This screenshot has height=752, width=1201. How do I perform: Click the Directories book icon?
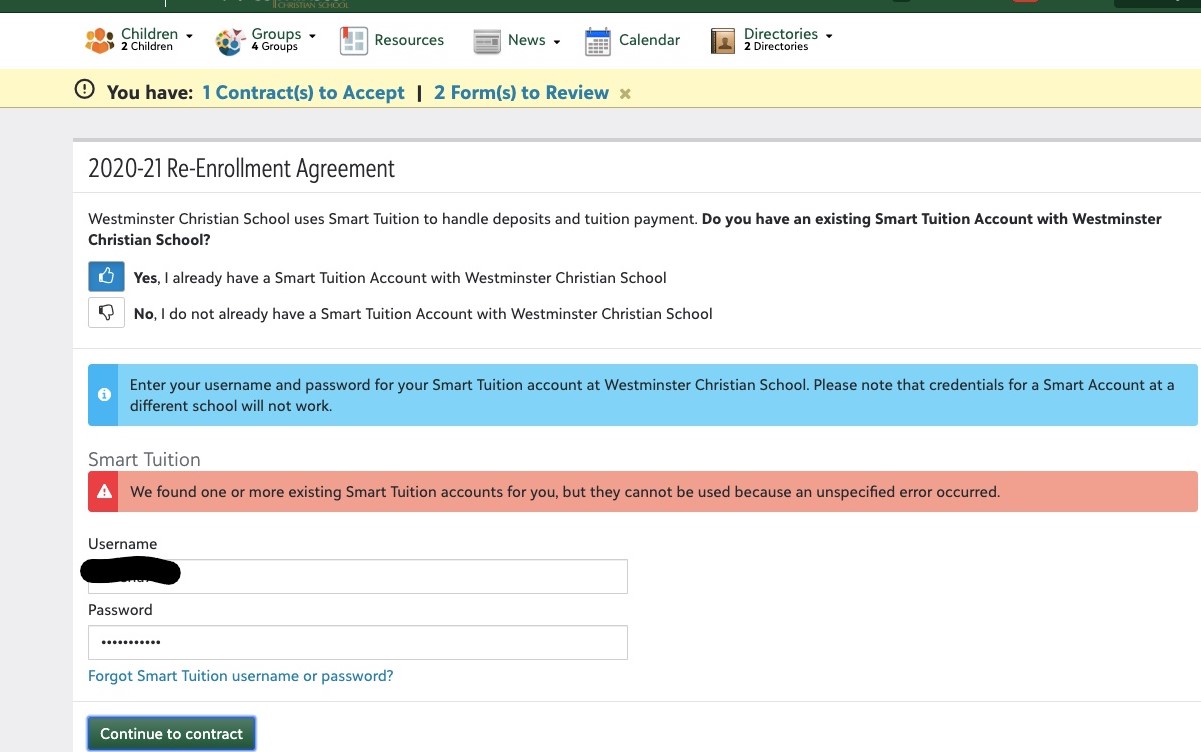click(723, 41)
